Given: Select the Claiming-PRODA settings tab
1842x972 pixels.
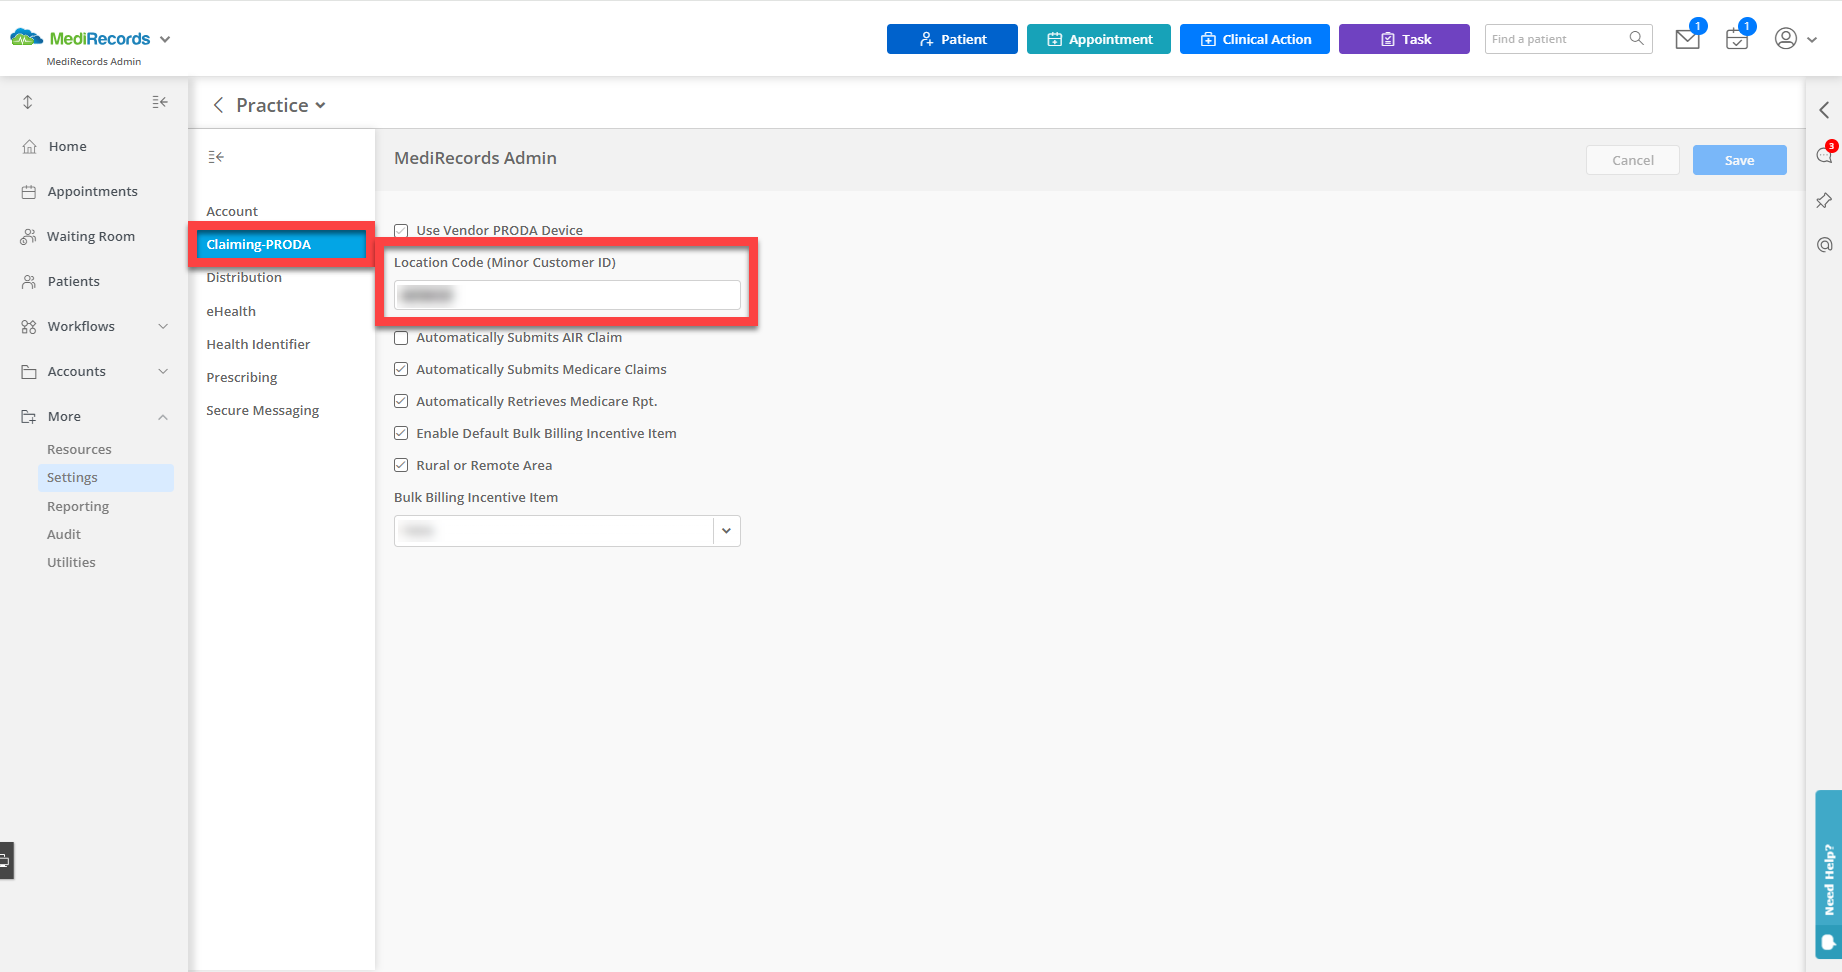Looking at the screenshot, I should [x=281, y=244].
